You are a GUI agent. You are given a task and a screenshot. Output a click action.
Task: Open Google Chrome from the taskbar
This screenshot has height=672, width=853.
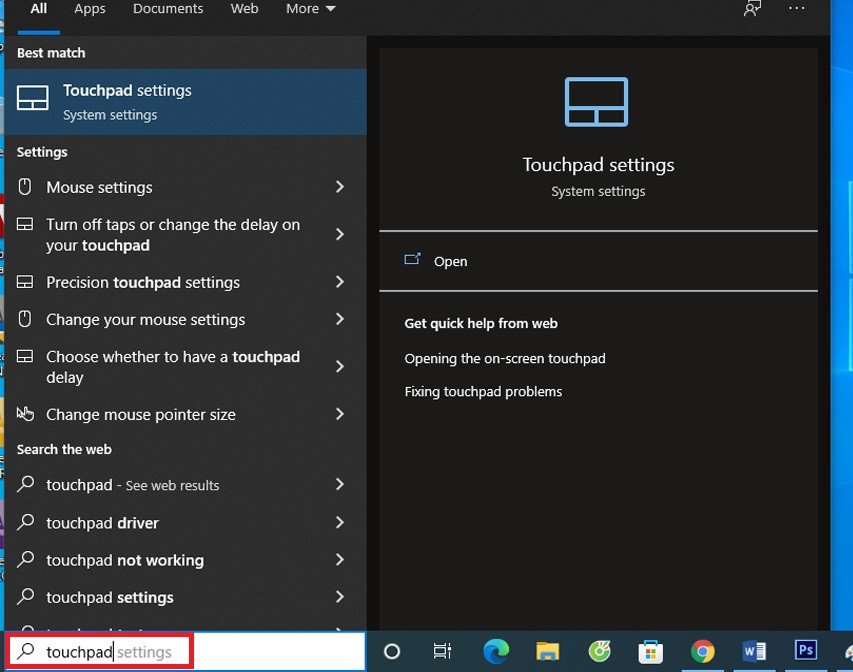click(x=702, y=651)
